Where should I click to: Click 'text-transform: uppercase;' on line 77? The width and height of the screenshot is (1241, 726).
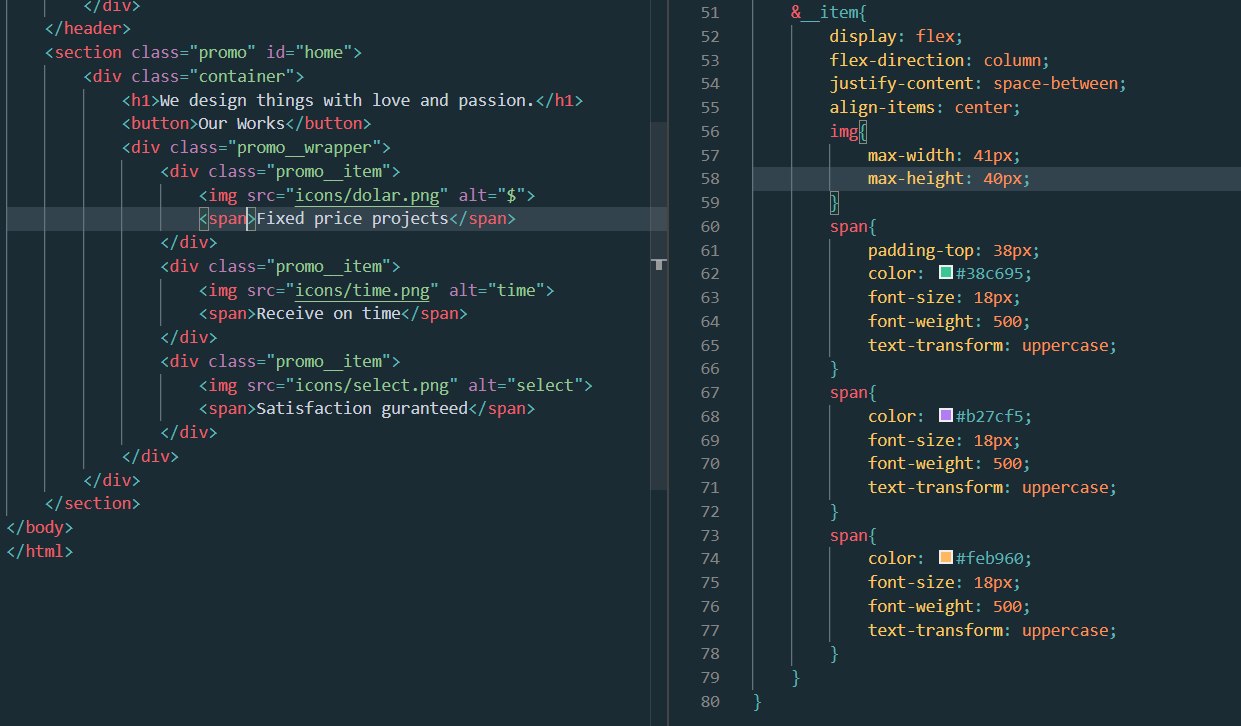point(992,630)
